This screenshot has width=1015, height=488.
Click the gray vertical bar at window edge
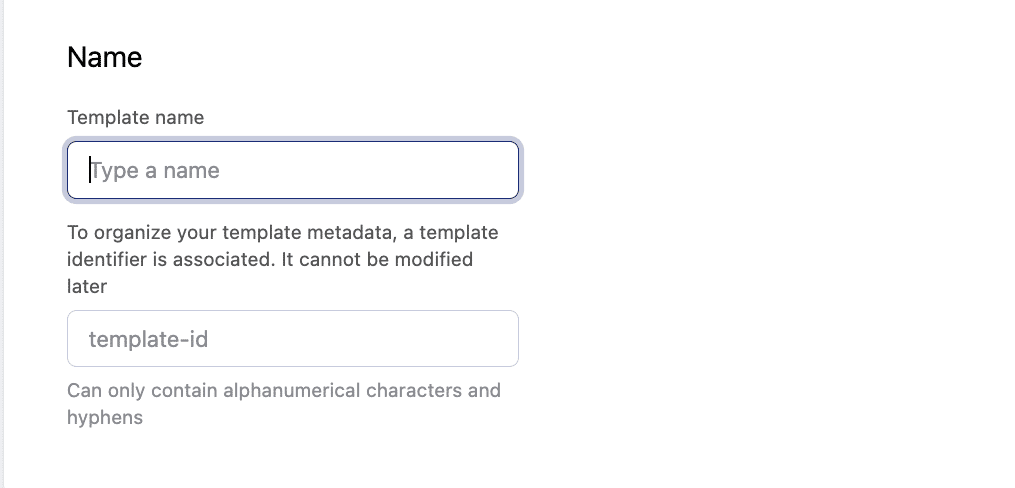pos(3,244)
